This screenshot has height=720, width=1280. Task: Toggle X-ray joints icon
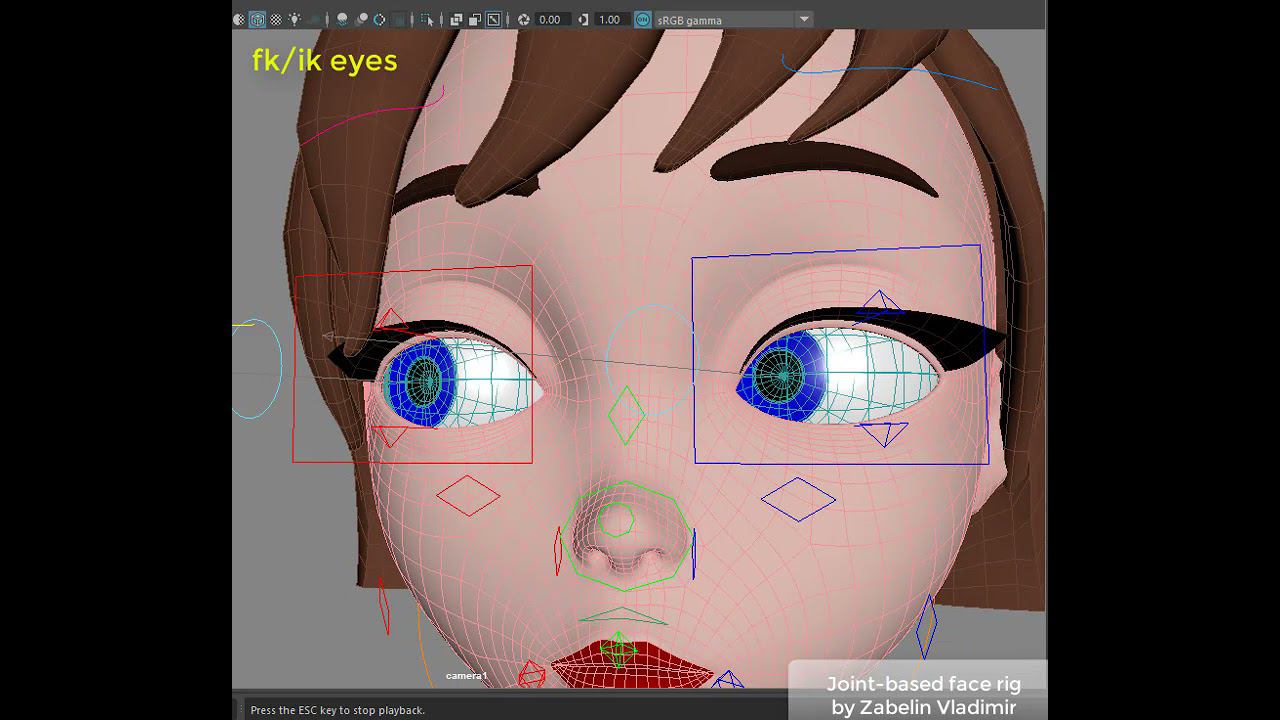click(493, 19)
